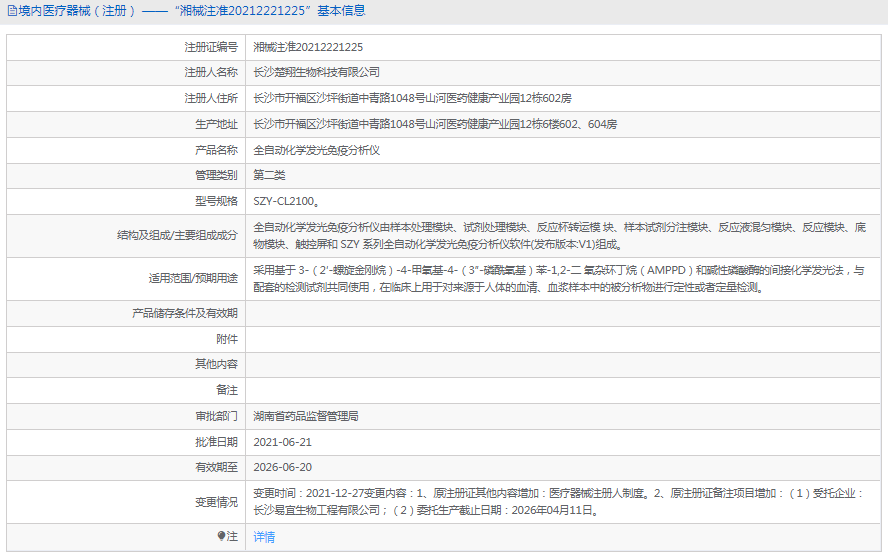Image resolution: width=888 pixels, height=557 pixels.
Task: Click the 有效期至 label
Action: (216, 467)
